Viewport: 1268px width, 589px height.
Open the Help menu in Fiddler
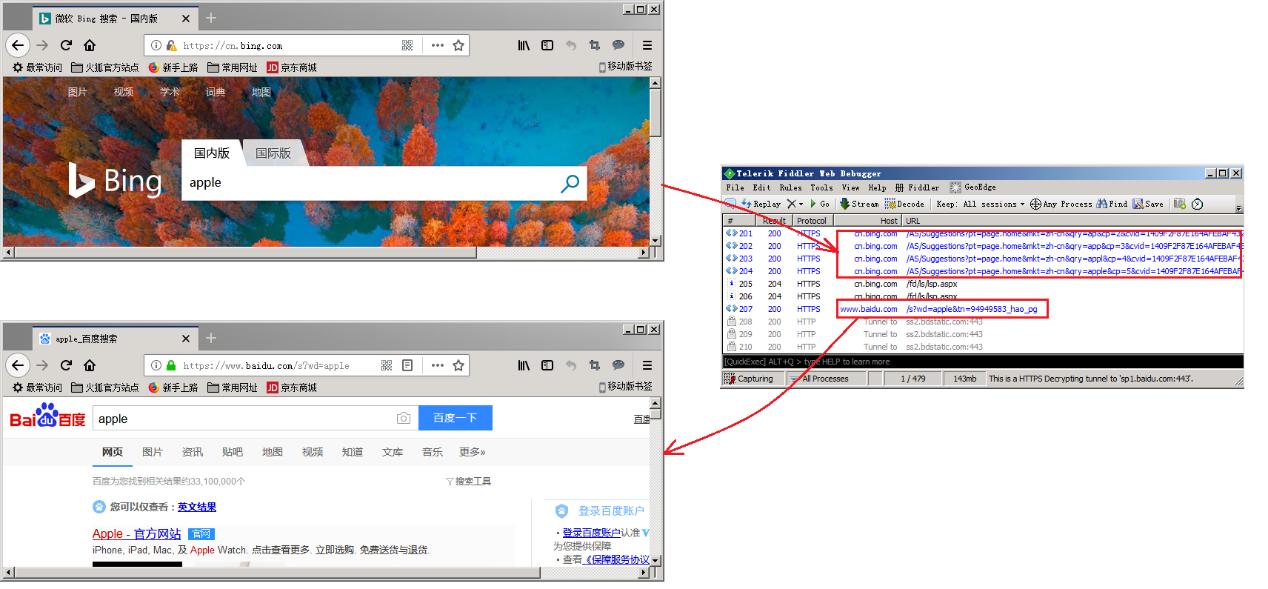coord(877,188)
